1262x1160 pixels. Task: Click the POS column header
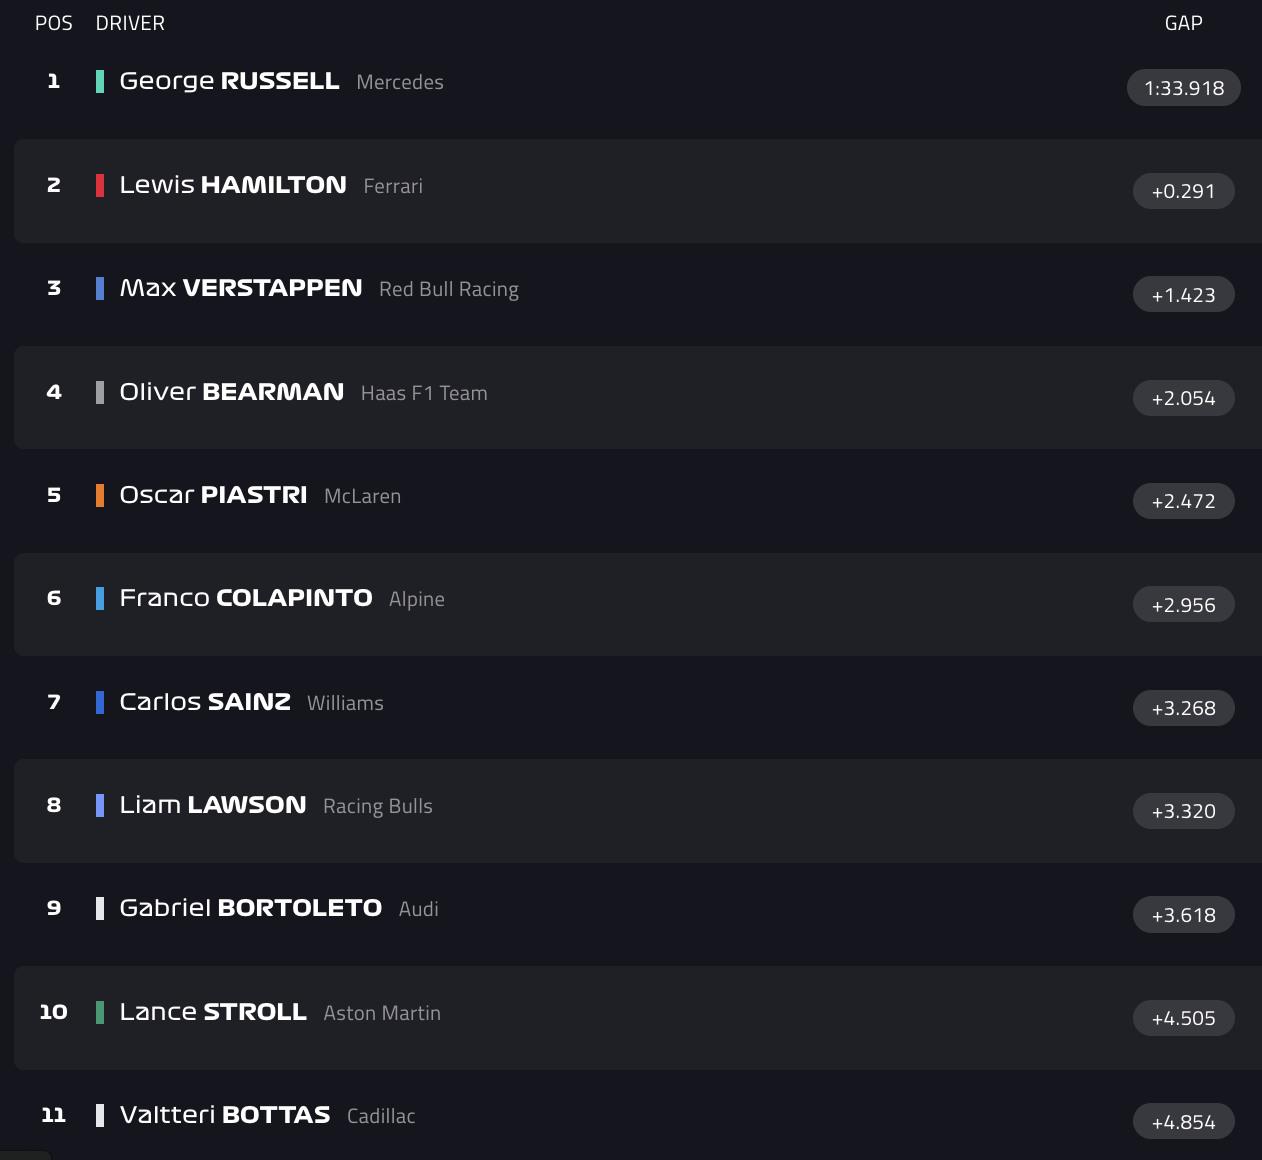coord(53,22)
